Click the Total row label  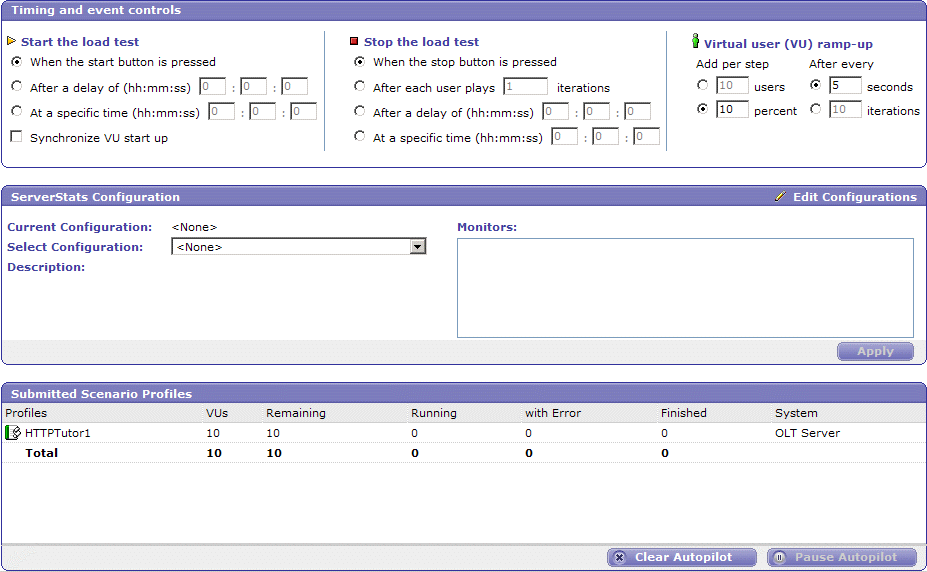tap(41, 453)
